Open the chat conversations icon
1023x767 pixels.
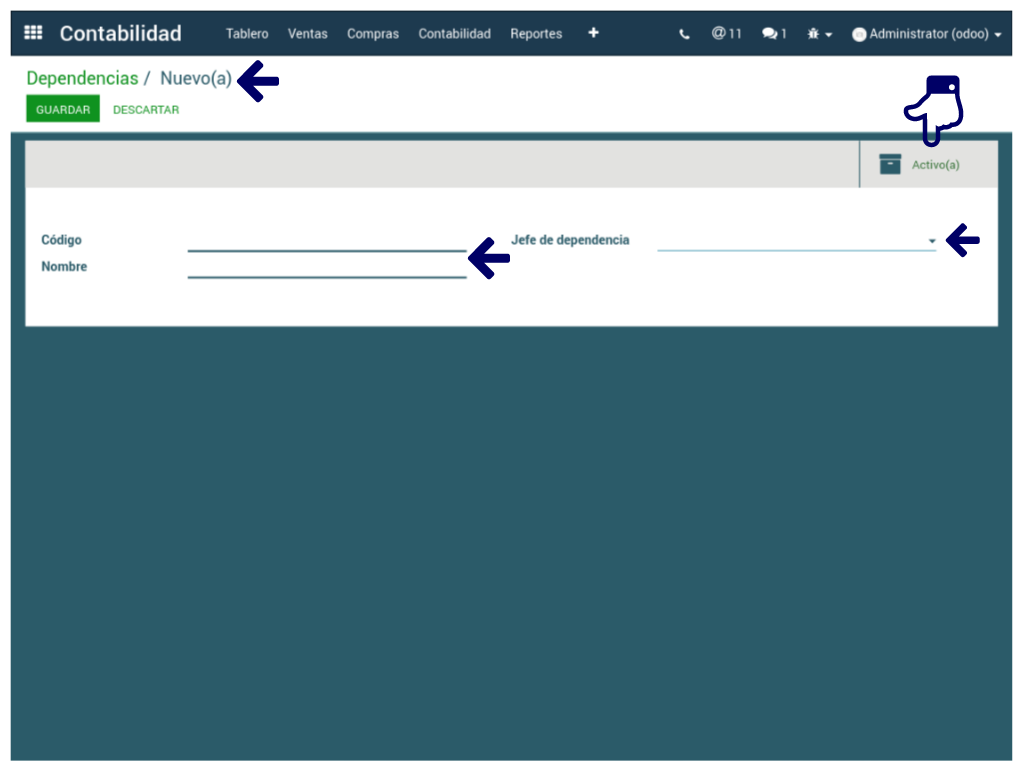[773, 34]
